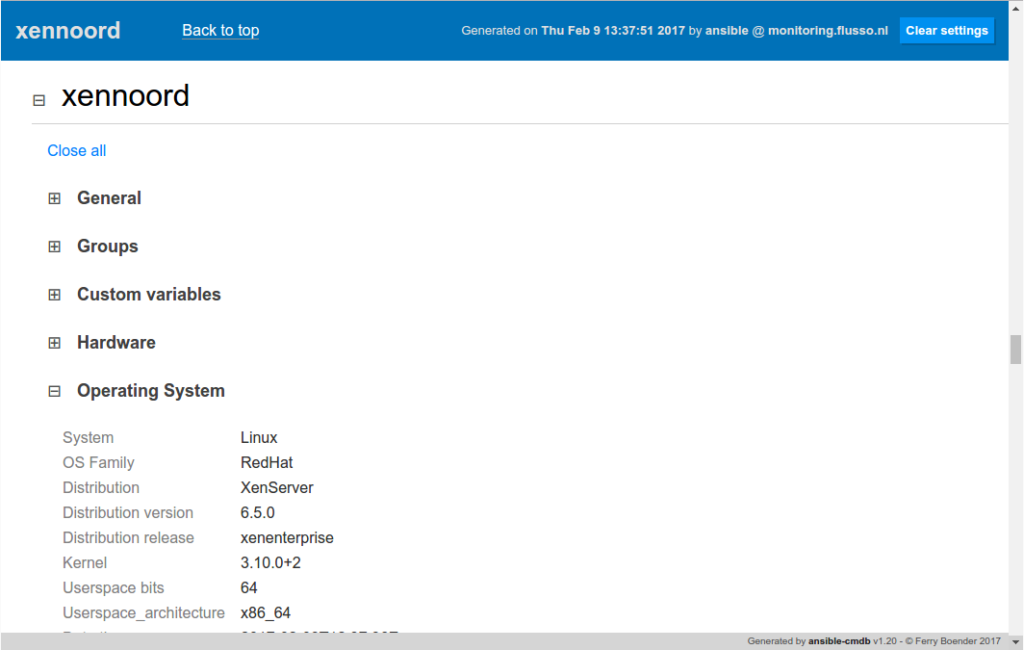Collapse the xennoord host details icon
This screenshot has width=1024, height=650.
38,100
